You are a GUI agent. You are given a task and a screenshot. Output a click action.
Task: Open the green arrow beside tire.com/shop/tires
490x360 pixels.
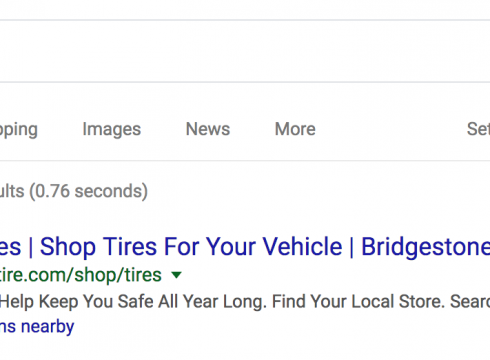tap(176, 275)
